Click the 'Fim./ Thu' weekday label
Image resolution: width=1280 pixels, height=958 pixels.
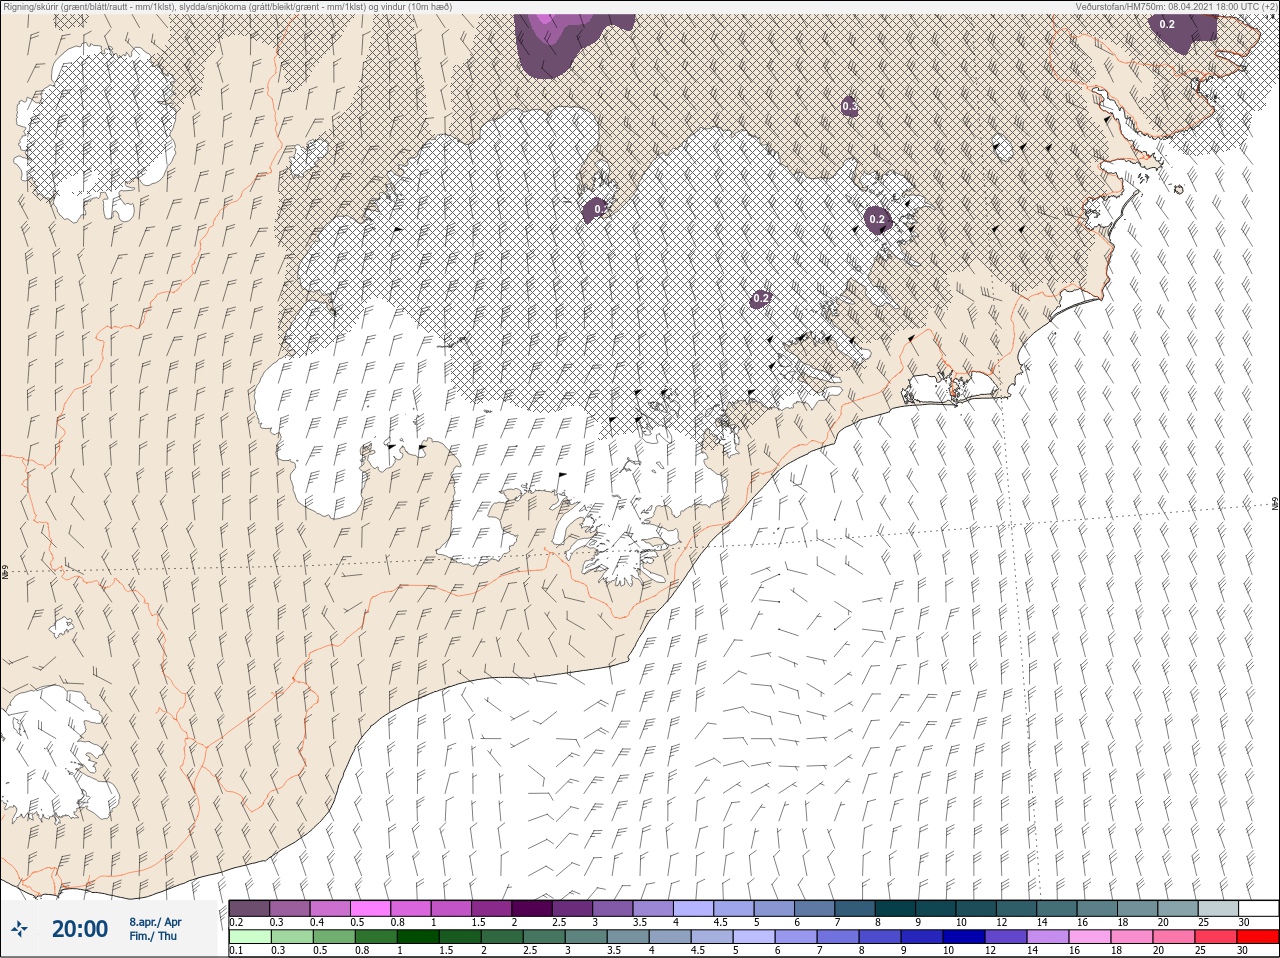coord(153,936)
